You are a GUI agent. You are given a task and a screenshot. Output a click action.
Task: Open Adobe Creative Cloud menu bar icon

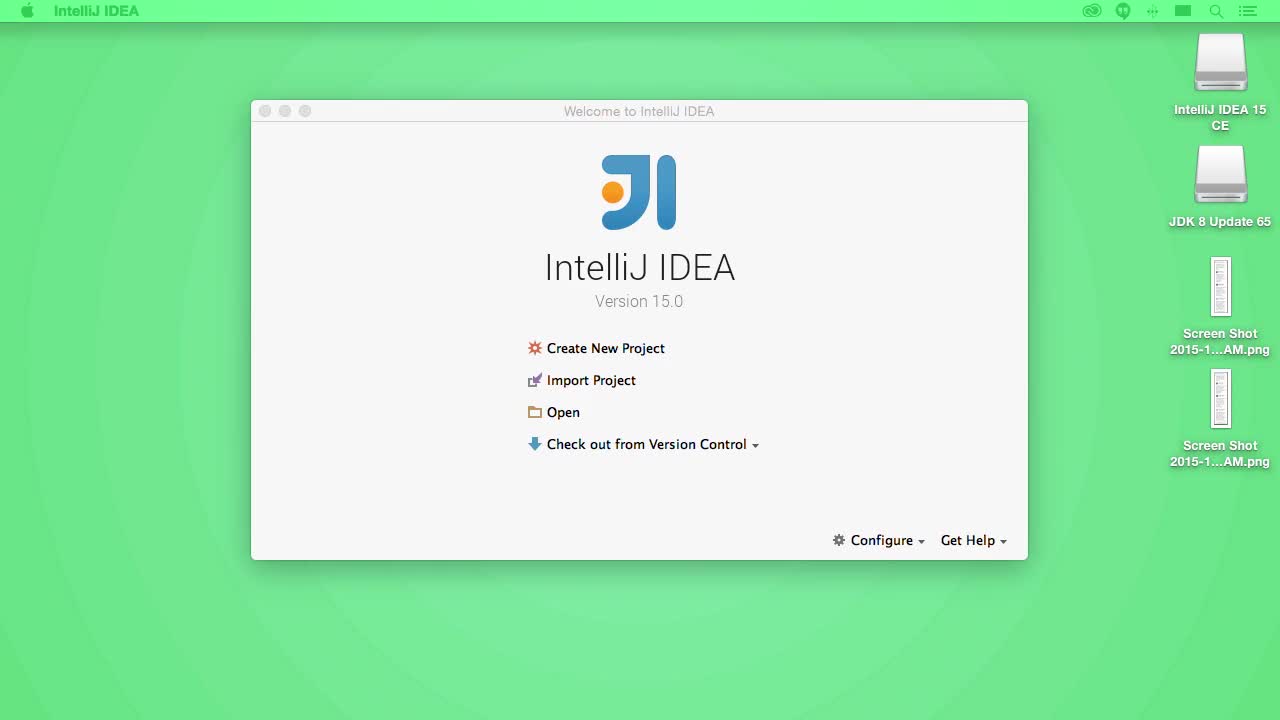pyautogui.click(x=1092, y=11)
